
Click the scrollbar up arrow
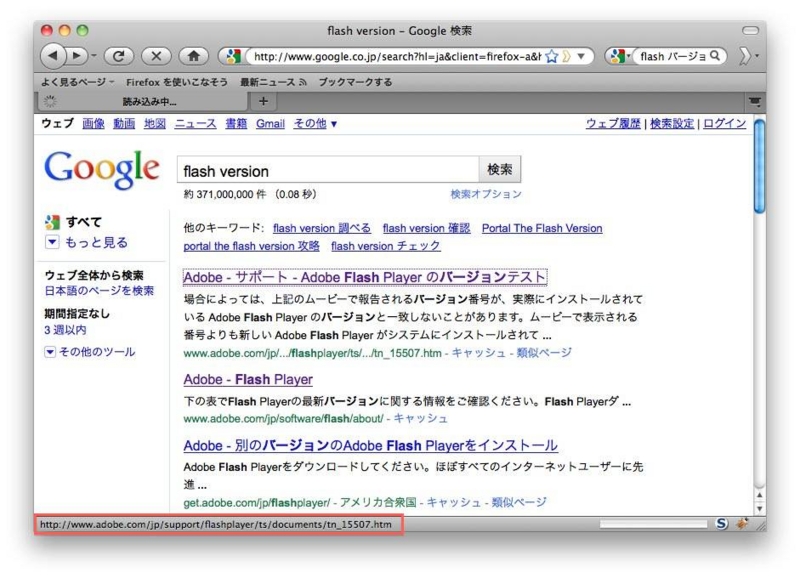coord(759,495)
